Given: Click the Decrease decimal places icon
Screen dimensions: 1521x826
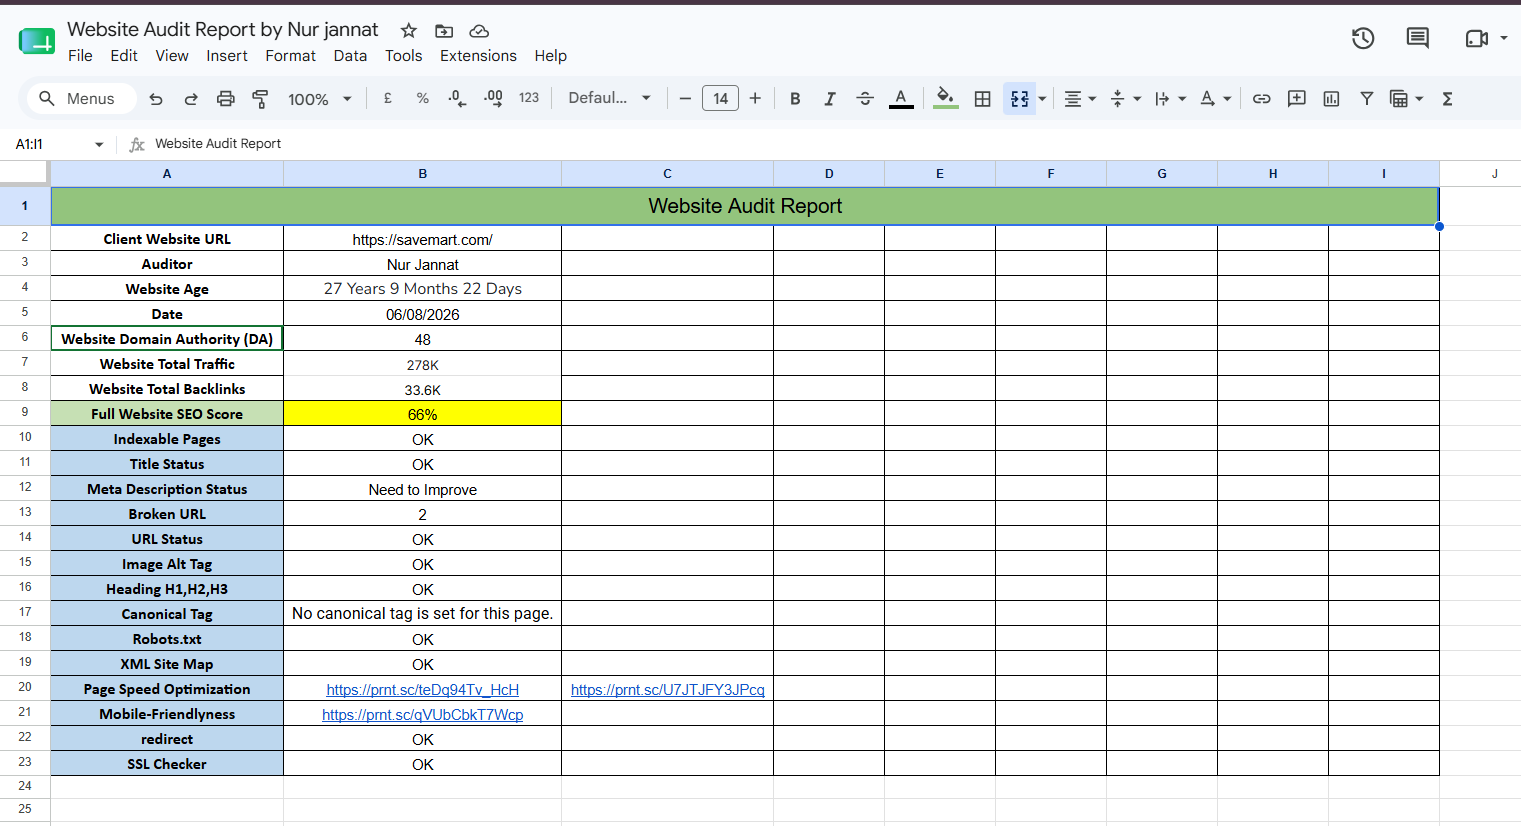Looking at the screenshot, I should pos(457,98).
